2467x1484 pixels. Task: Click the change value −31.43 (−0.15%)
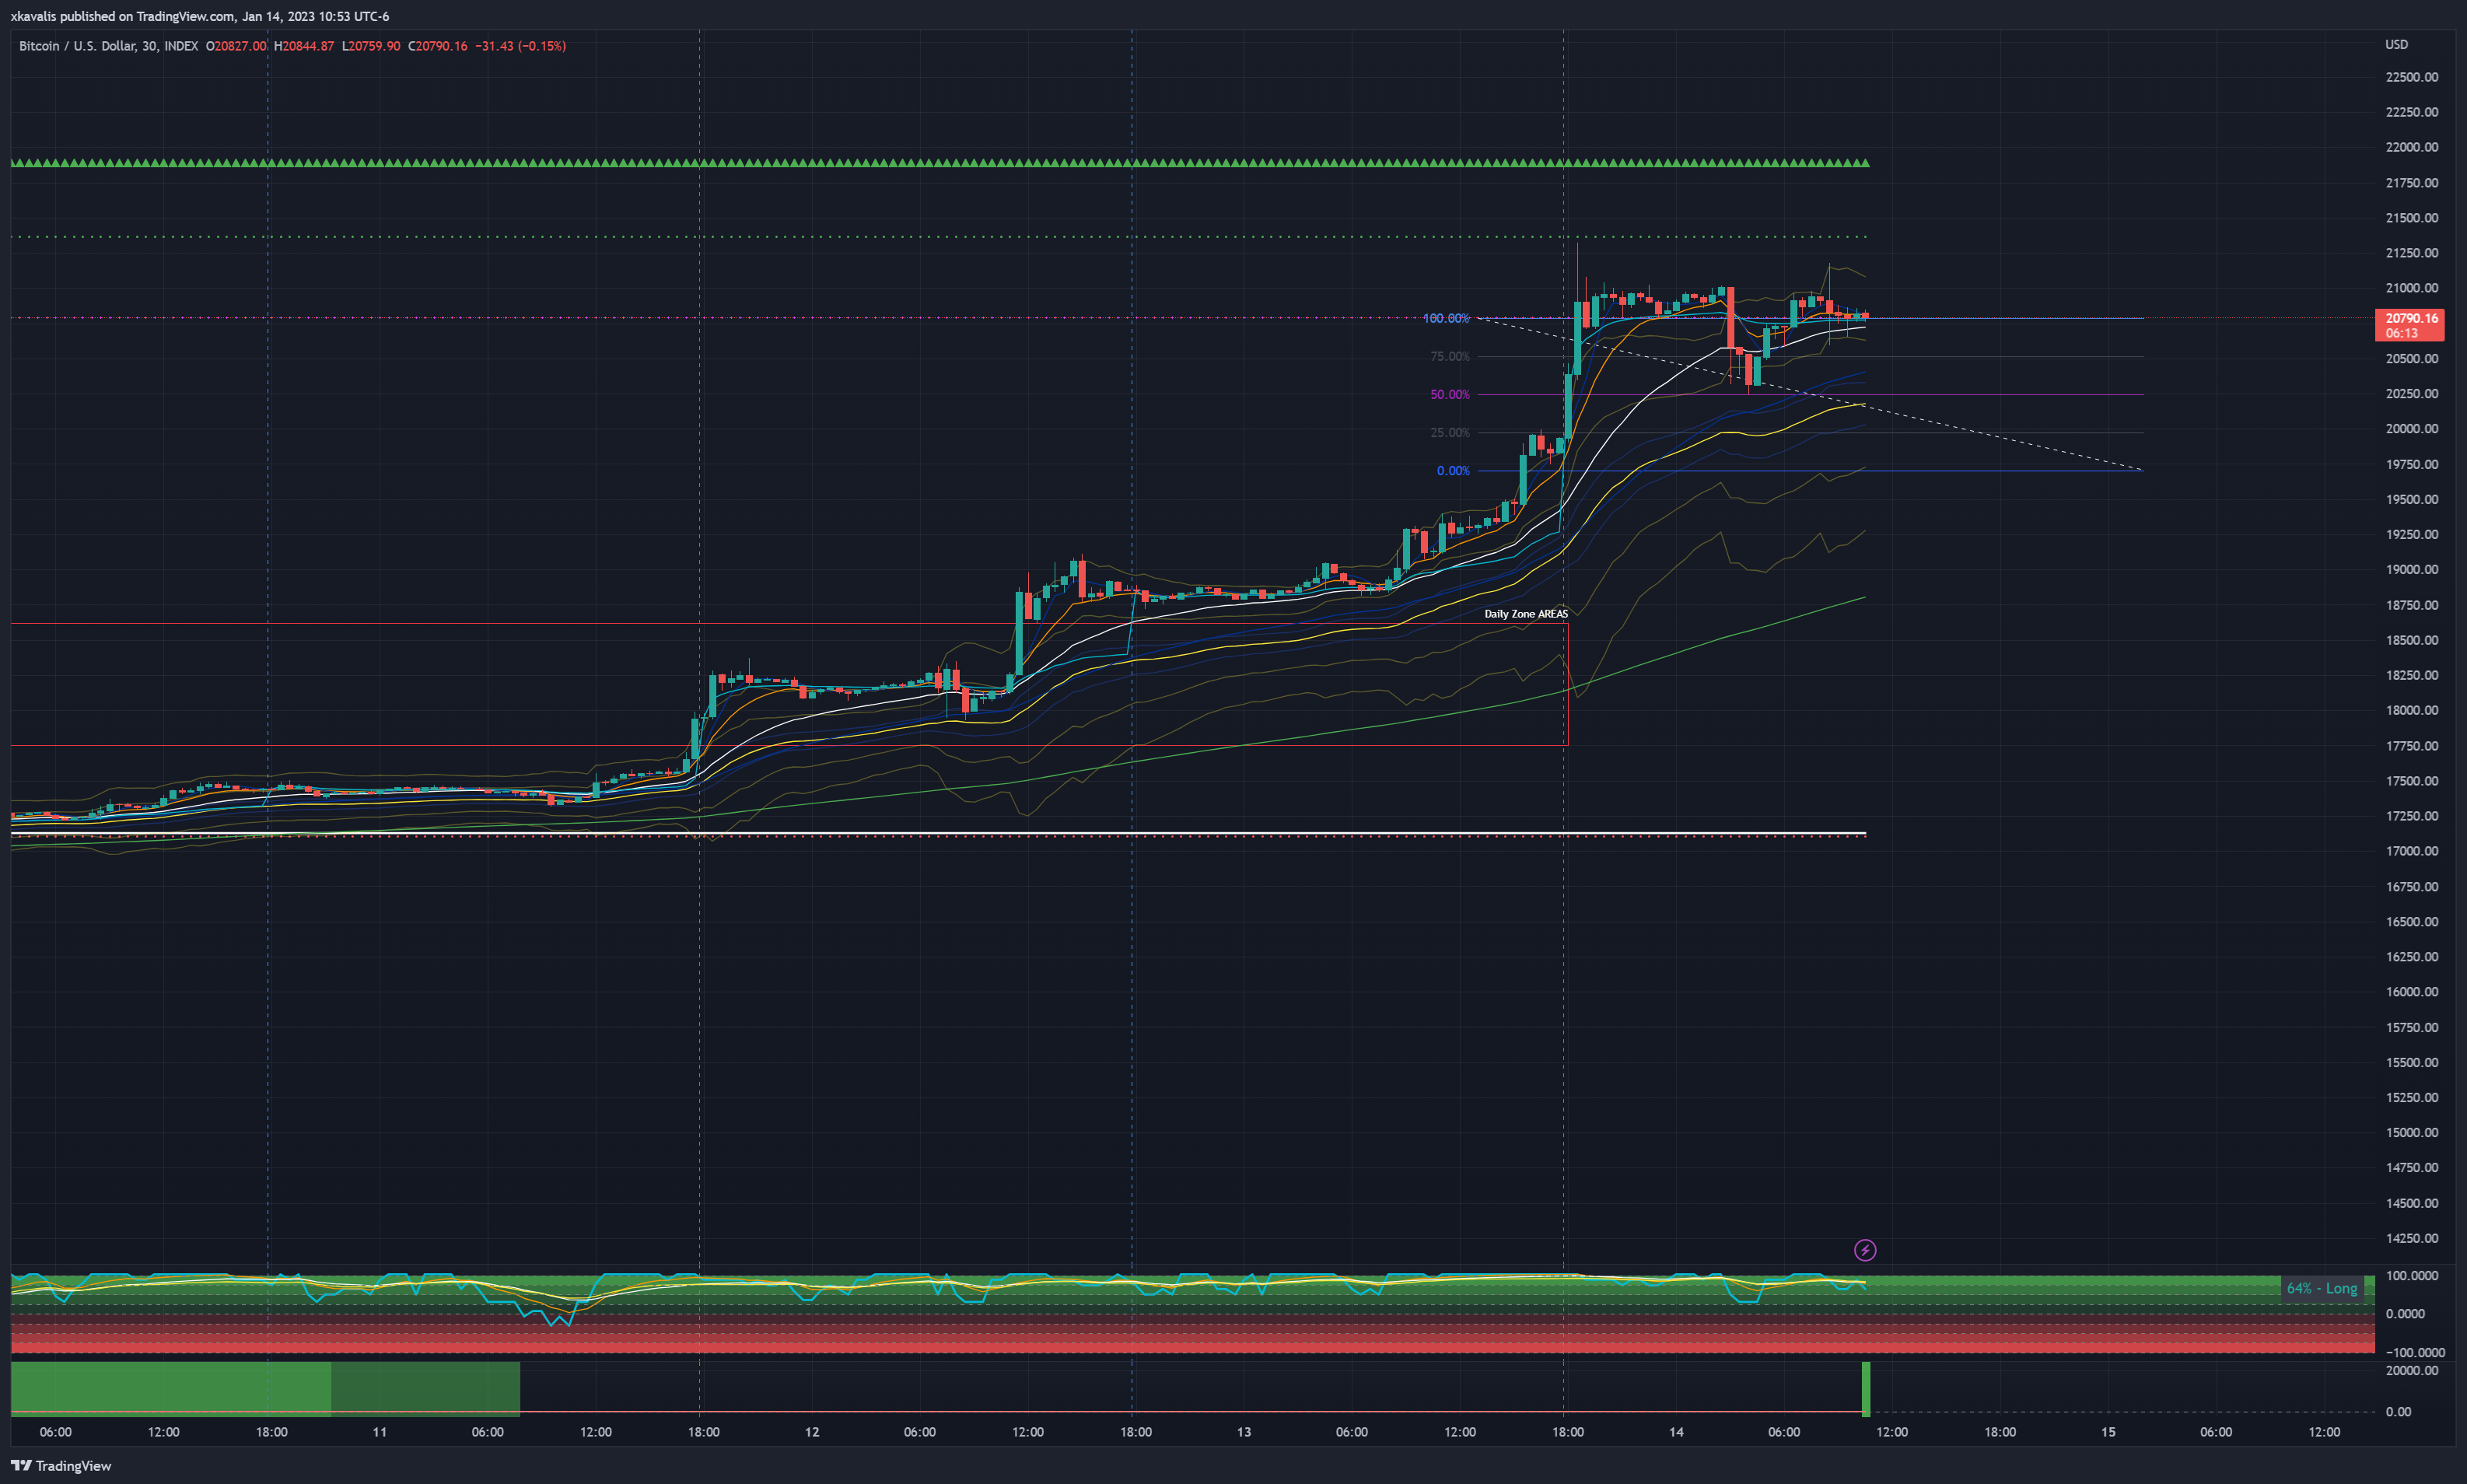click(x=520, y=46)
